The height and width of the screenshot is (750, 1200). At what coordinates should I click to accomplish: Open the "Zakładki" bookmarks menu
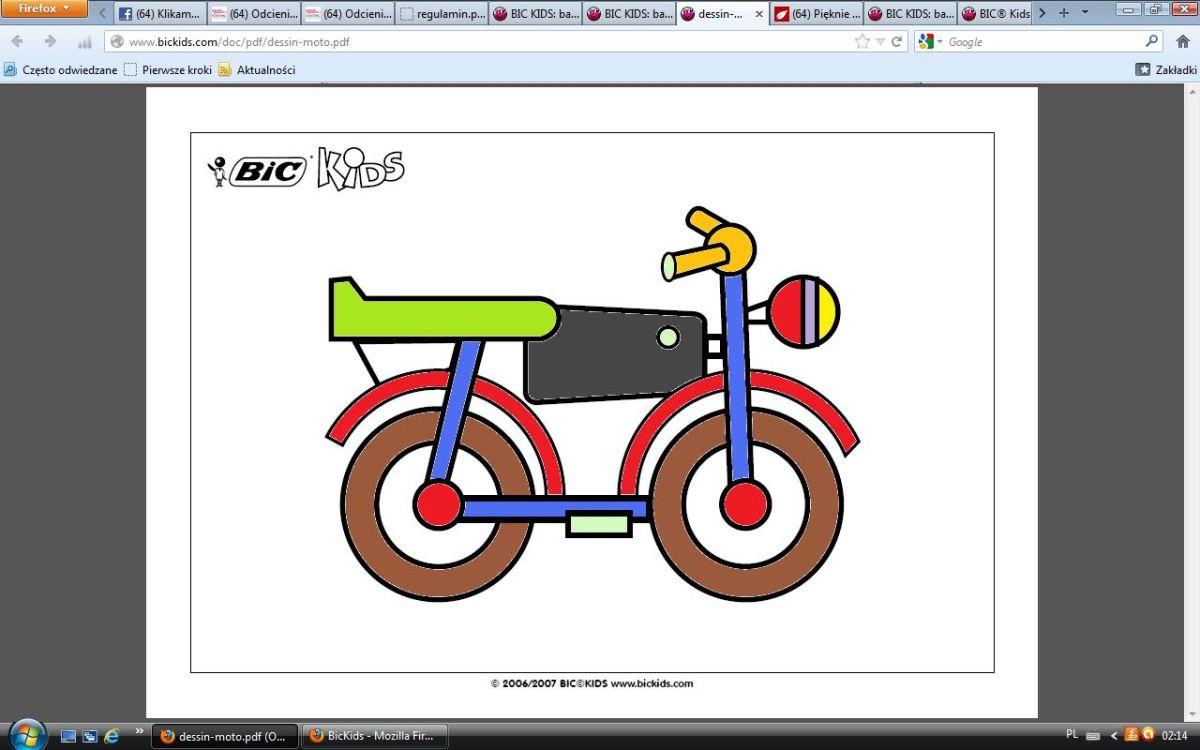(x=1166, y=70)
